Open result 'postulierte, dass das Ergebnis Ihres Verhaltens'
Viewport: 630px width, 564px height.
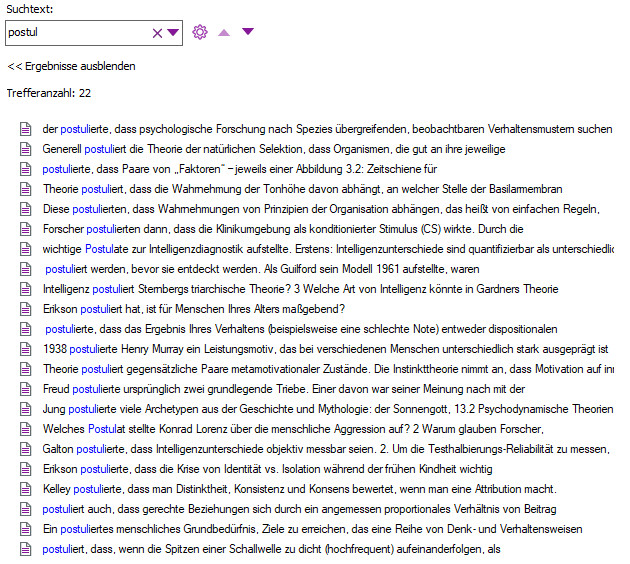[301, 329]
